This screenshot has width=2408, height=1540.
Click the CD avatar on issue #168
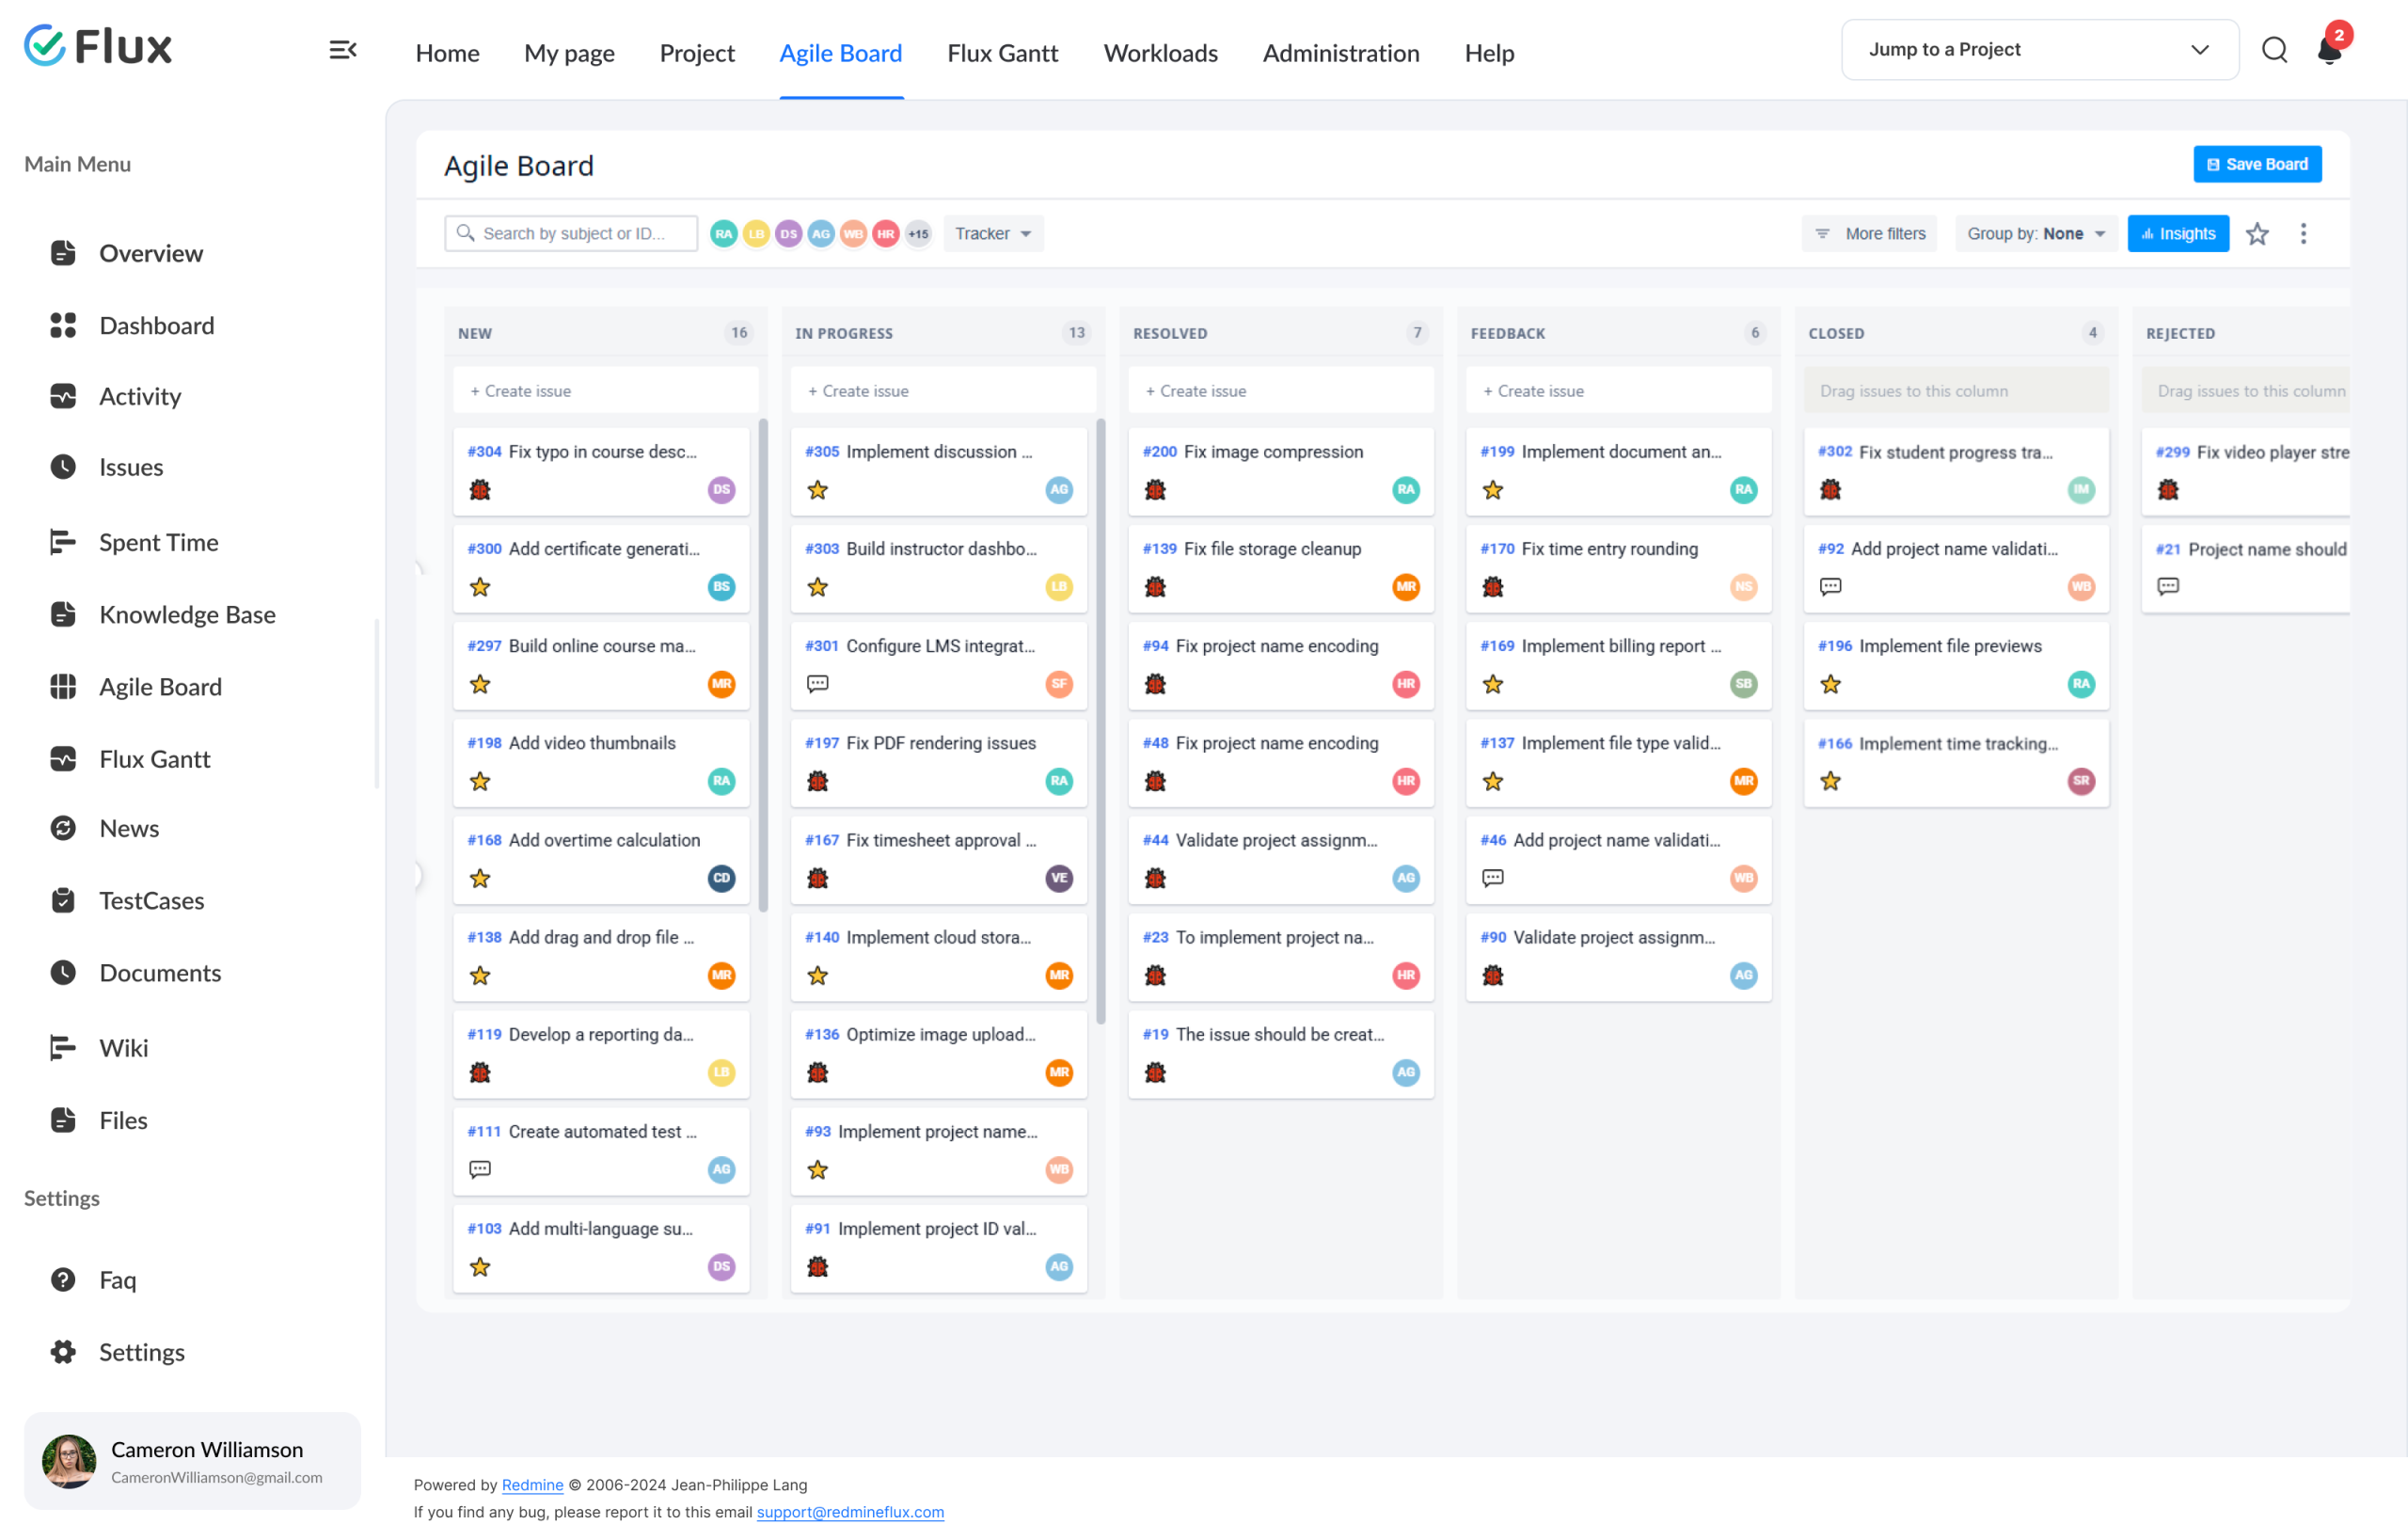(x=721, y=878)
